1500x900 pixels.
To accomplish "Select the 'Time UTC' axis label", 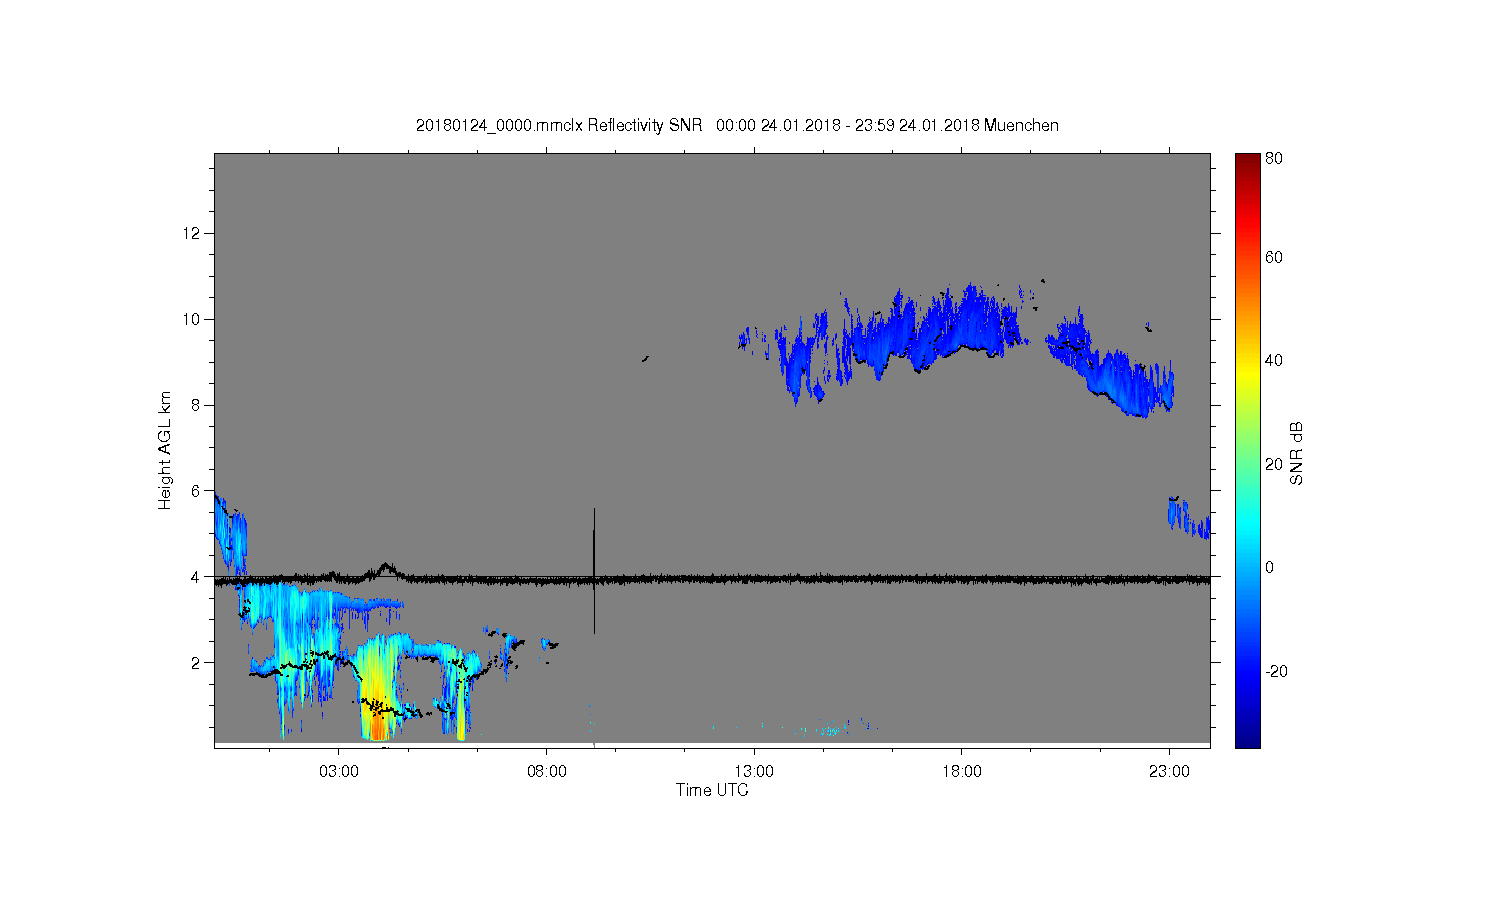I will (x=712, y=790).
